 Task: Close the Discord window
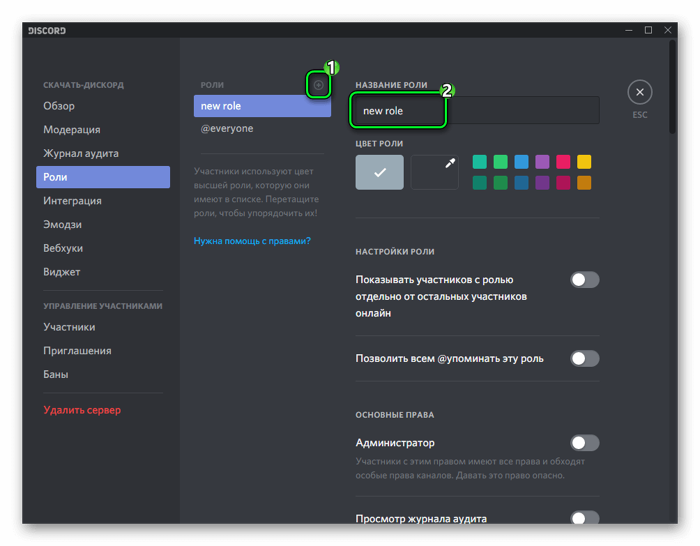click(668, 30)
